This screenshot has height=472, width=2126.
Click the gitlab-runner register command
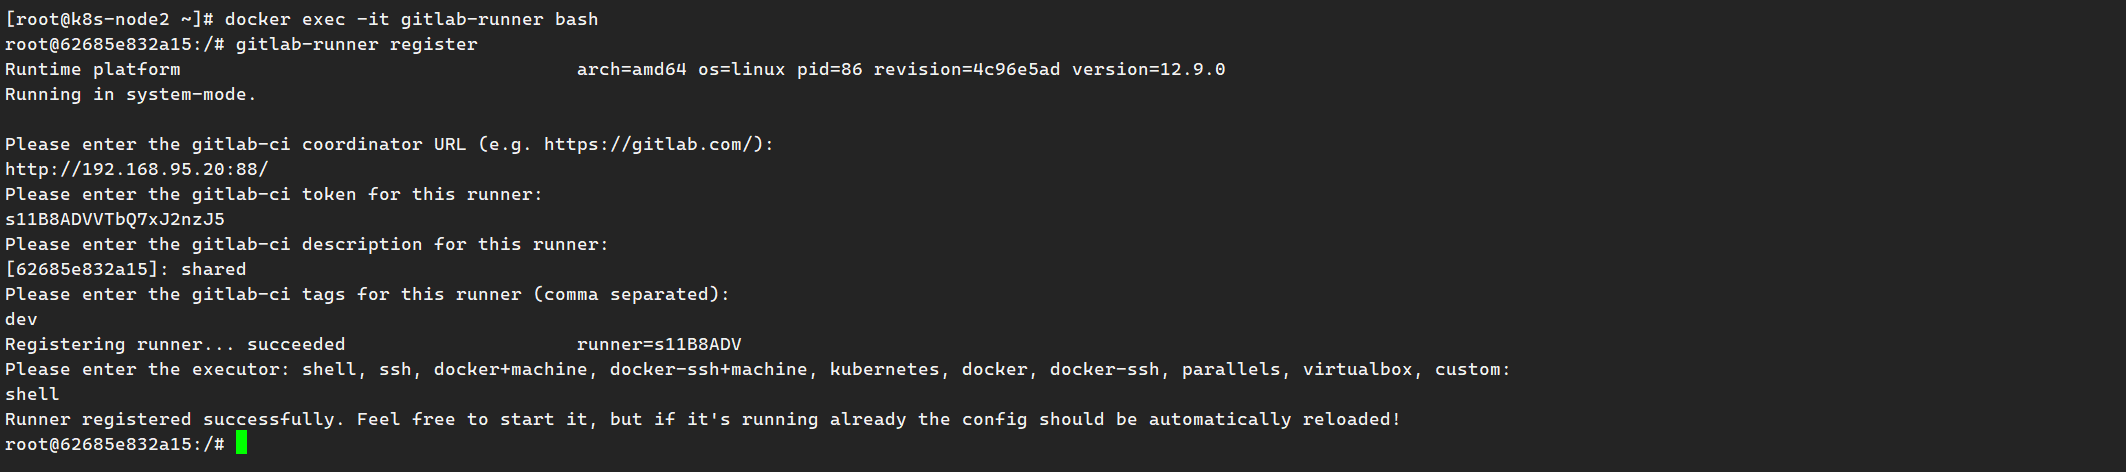[356, 44]
